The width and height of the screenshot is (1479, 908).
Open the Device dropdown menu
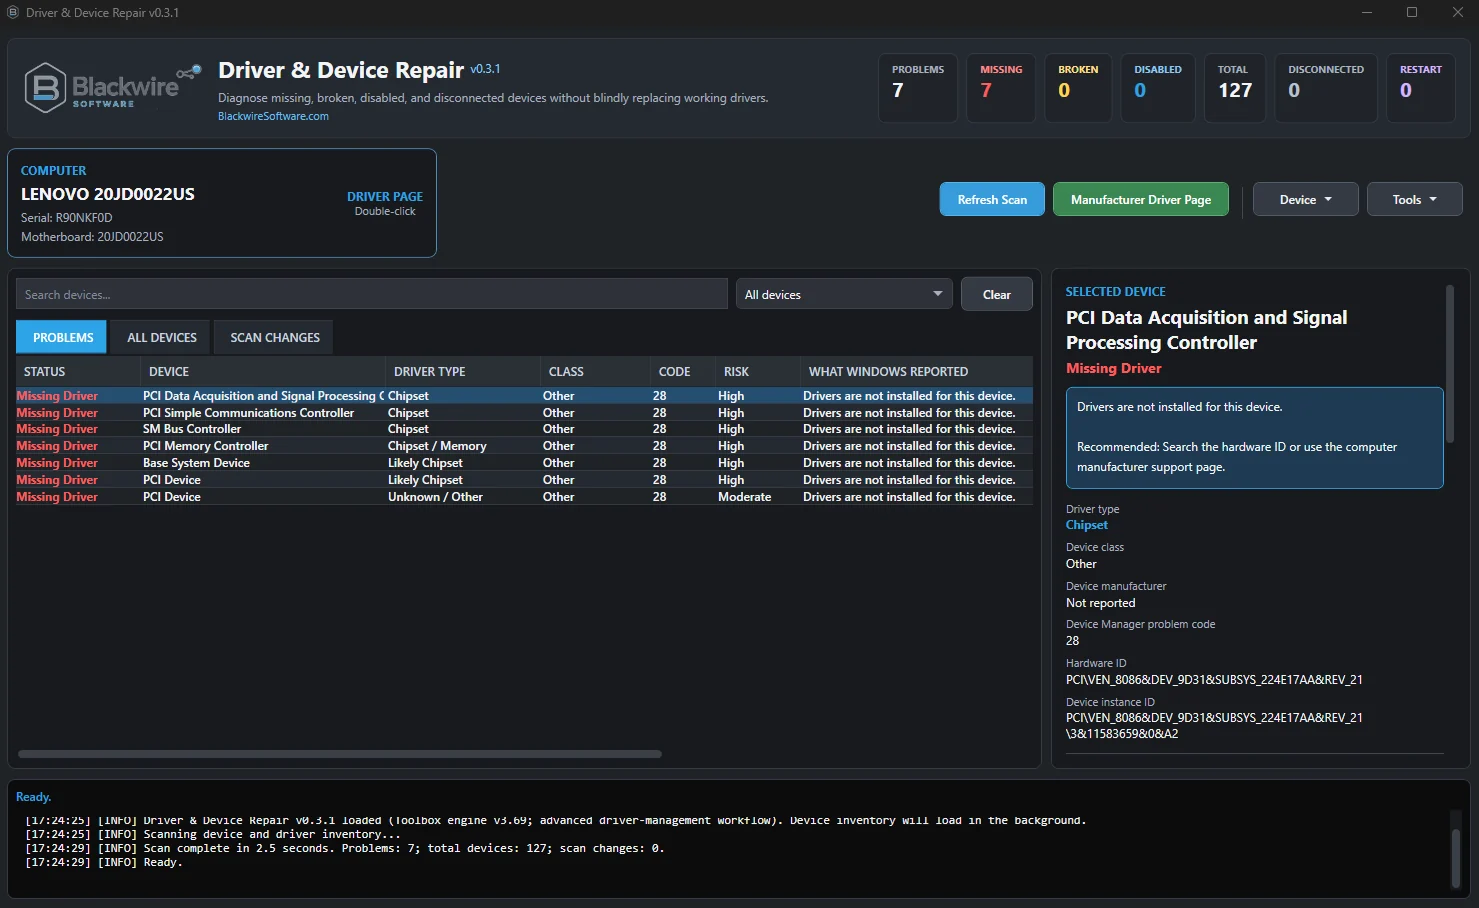click(1305, 199)
